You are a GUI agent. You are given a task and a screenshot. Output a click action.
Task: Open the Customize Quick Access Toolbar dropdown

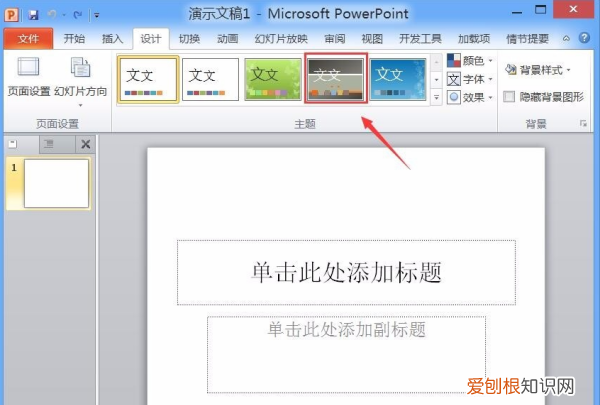tap(97, 15)
